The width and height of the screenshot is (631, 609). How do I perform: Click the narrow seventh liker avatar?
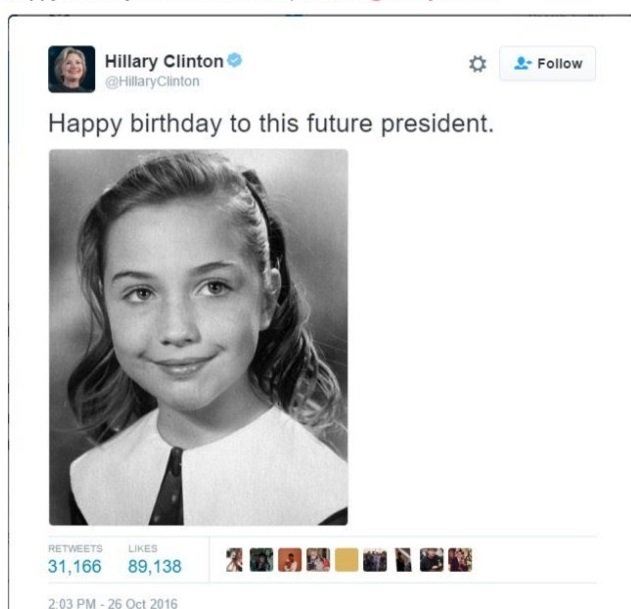(x=403, y=560)
